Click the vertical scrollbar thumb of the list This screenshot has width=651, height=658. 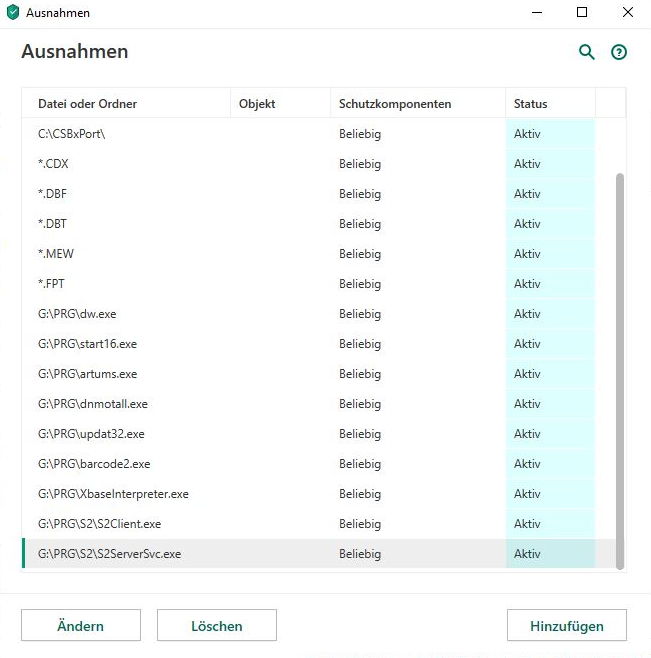[x=620, y=371]
